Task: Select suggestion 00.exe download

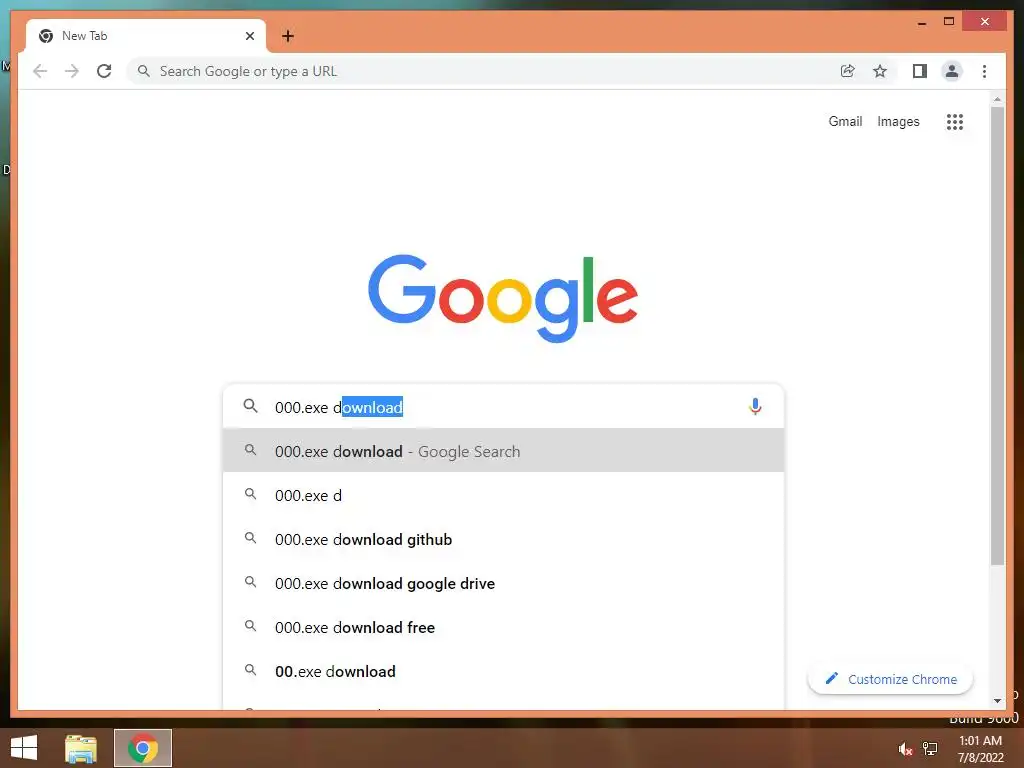Action: tap(503, 671)
